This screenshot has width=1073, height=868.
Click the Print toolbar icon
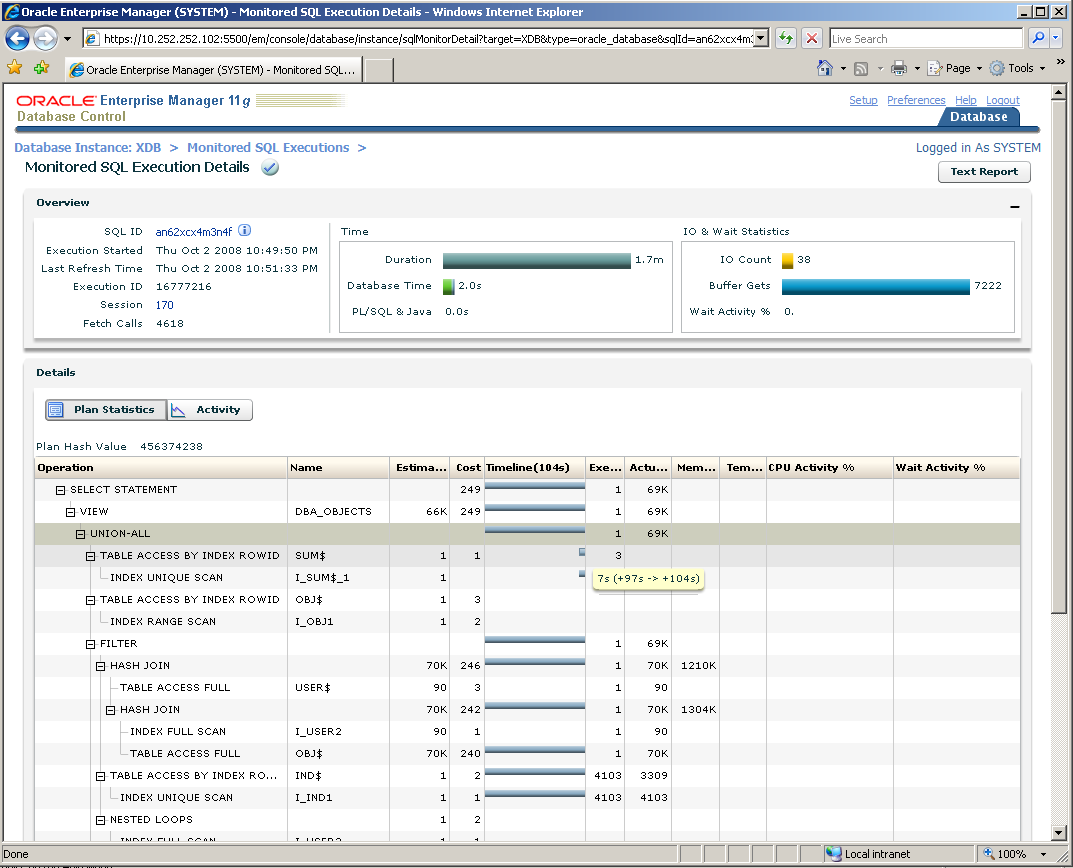click(x=899, y=68)
